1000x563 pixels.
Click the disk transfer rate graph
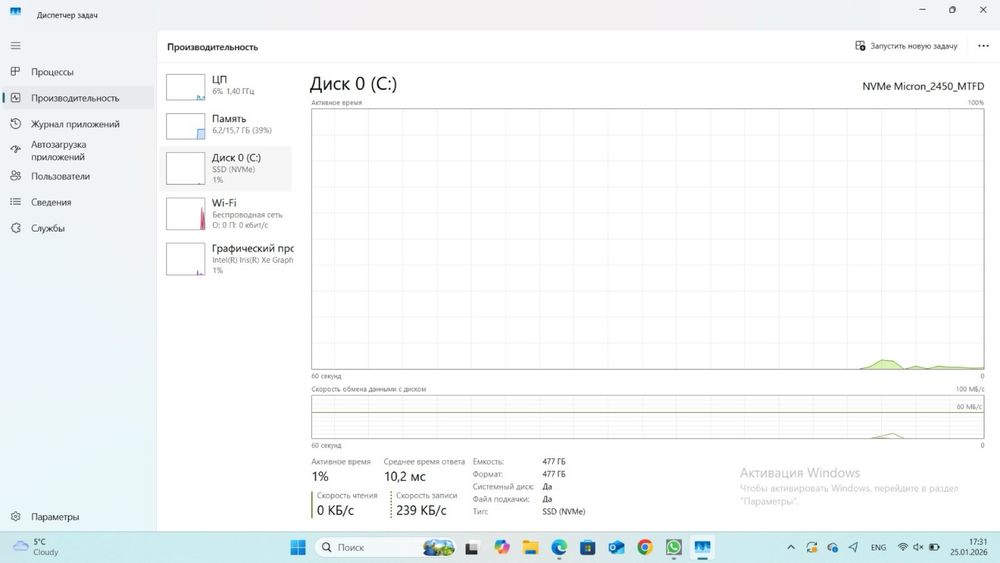point(647,417)
